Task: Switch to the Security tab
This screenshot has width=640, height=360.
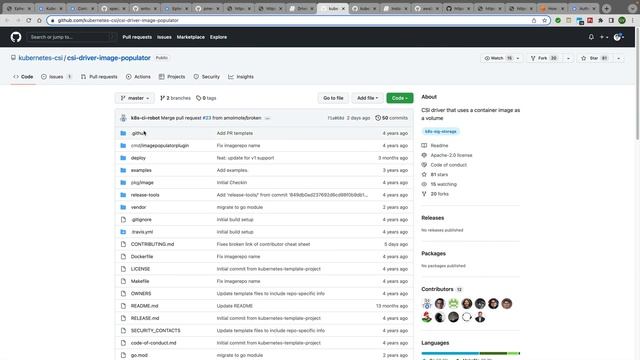Action: pyautogui.click(x=207, y=77)
